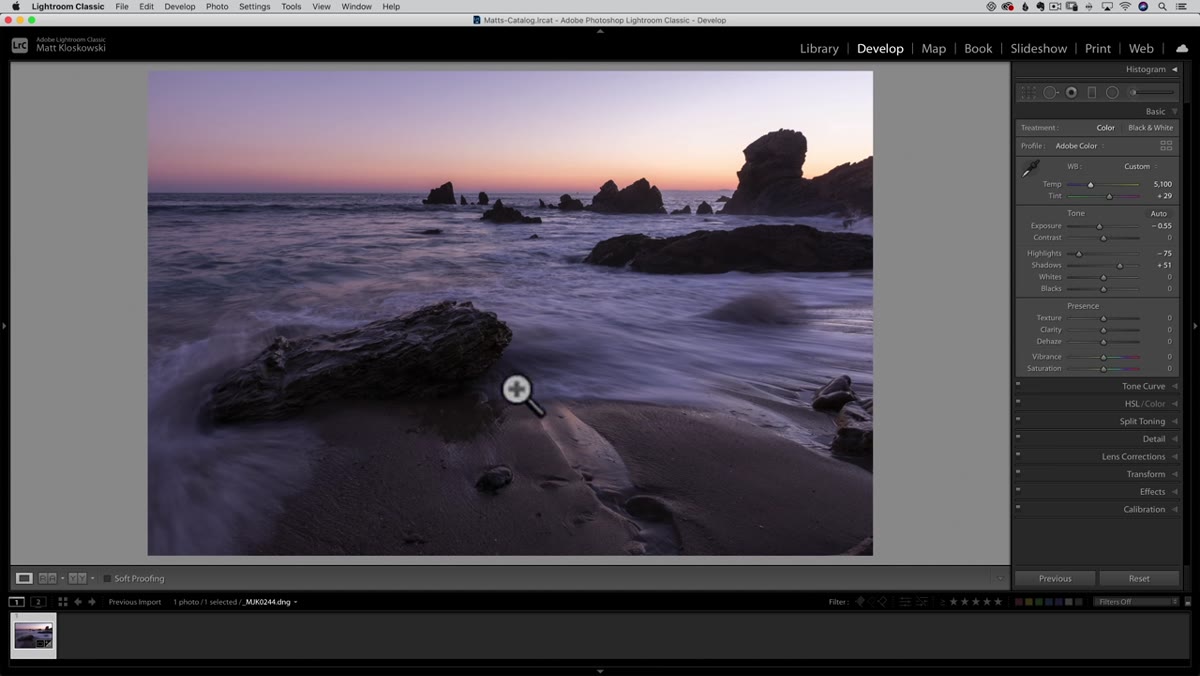This screenshot has width=1200, height=676.
Task: Turn filters on or off with the filter switch
Action: pos(1189,602)
